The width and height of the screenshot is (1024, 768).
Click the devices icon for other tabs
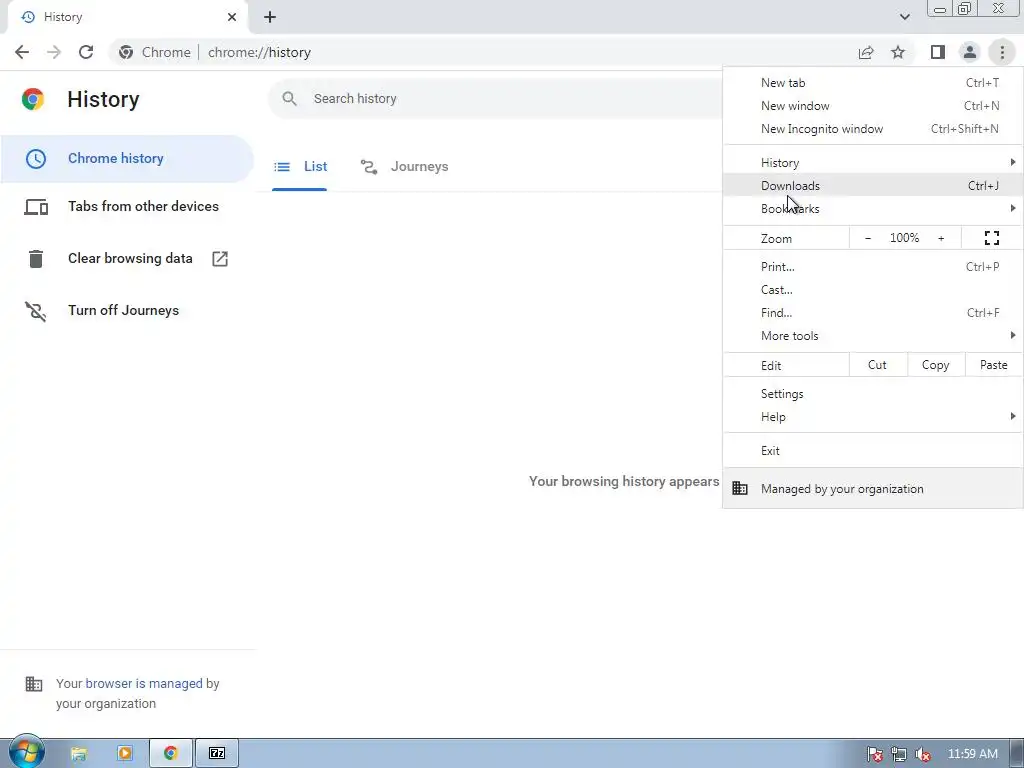[x=36, y=207]
